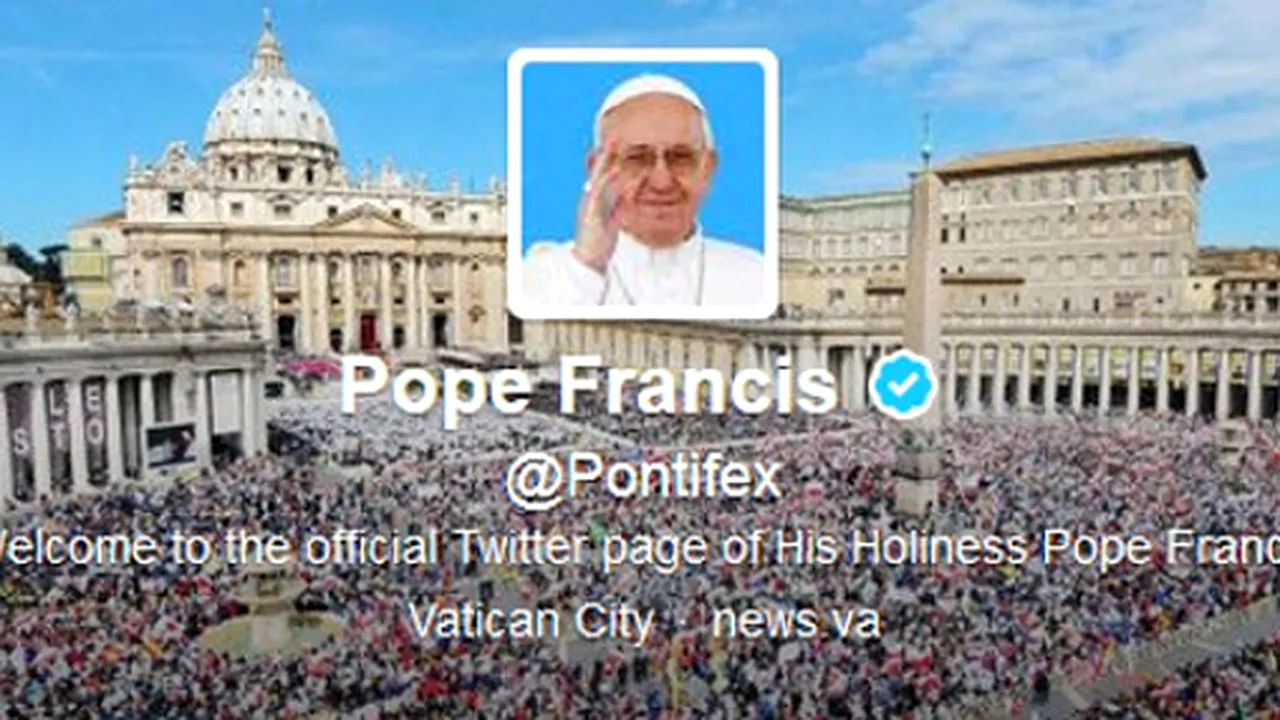1280x720 pixels.
Task: Click the "Pope Francis" display name
Action: [589, 385]
